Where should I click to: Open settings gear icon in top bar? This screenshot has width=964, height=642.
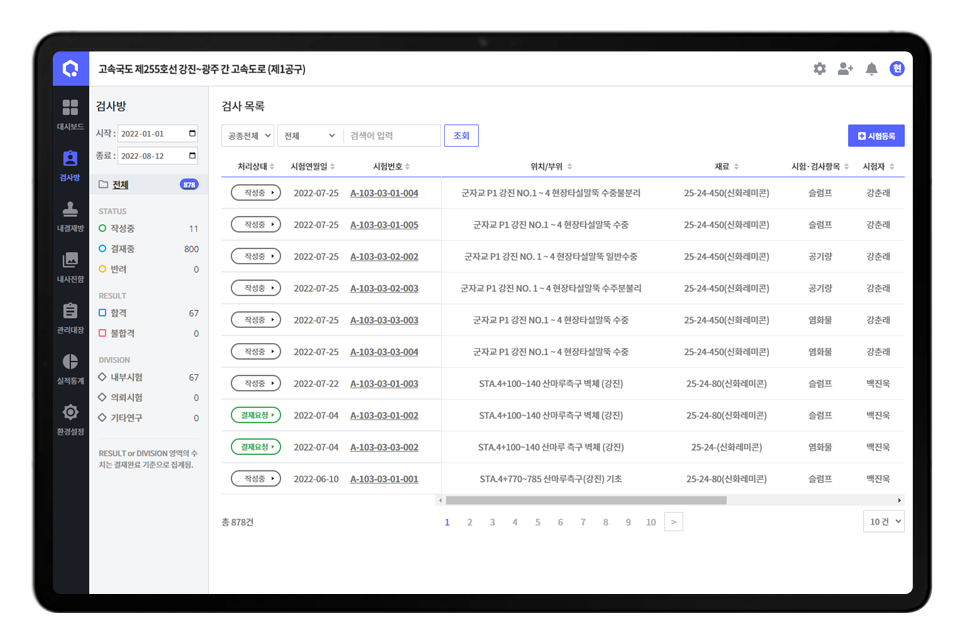pos(819,69)
